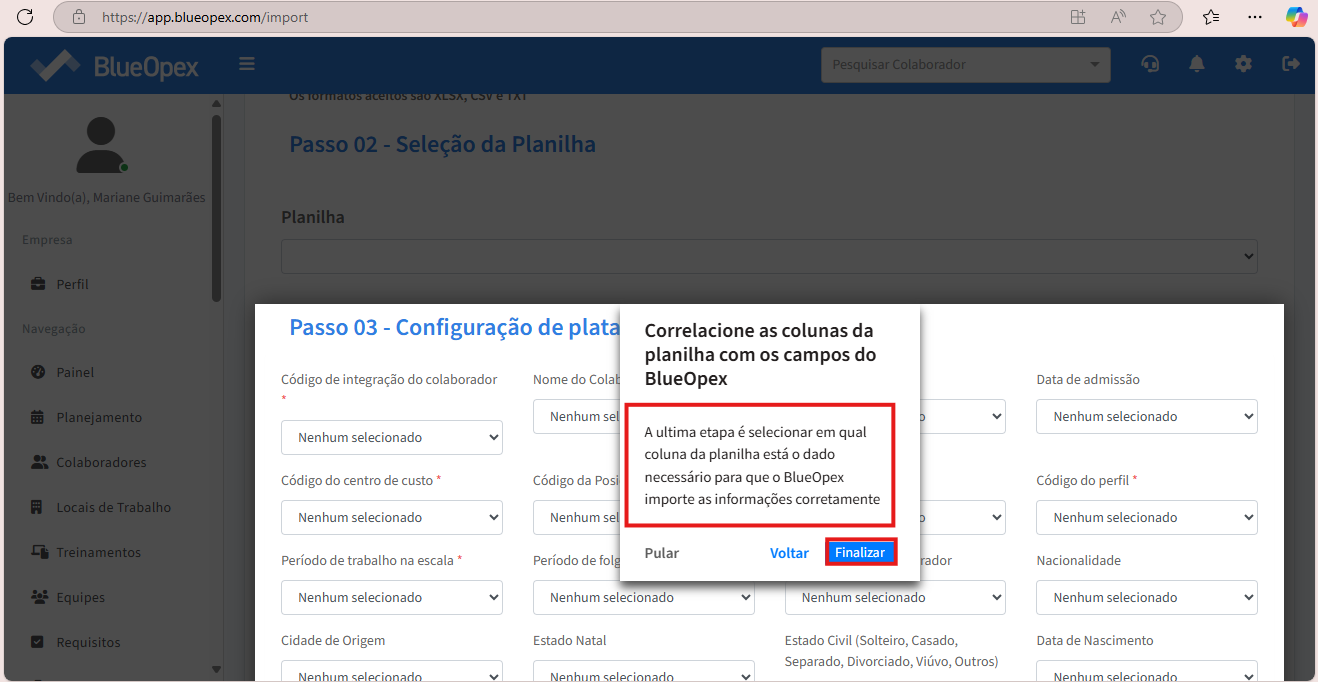Add page to favorites star icon

[1158, 17]
